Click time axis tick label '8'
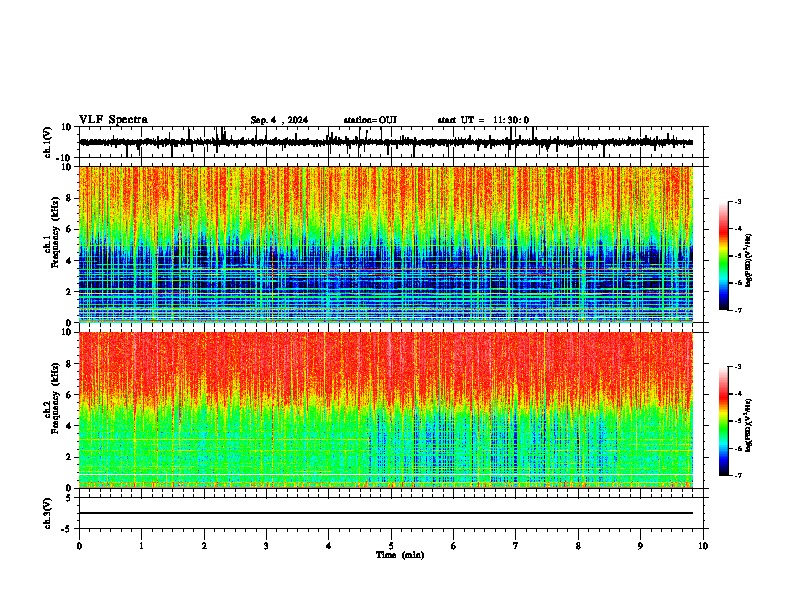Image resolution: width=792 pixels, height=612 pixels. pos(578,546)
